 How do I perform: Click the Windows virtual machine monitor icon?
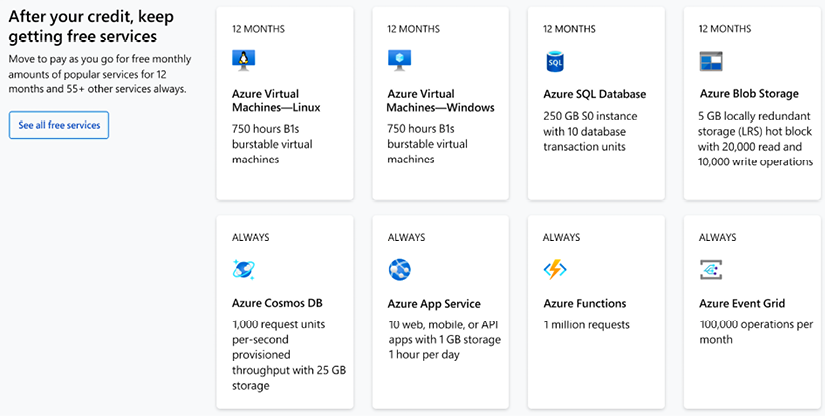click(x=399, y=61)
